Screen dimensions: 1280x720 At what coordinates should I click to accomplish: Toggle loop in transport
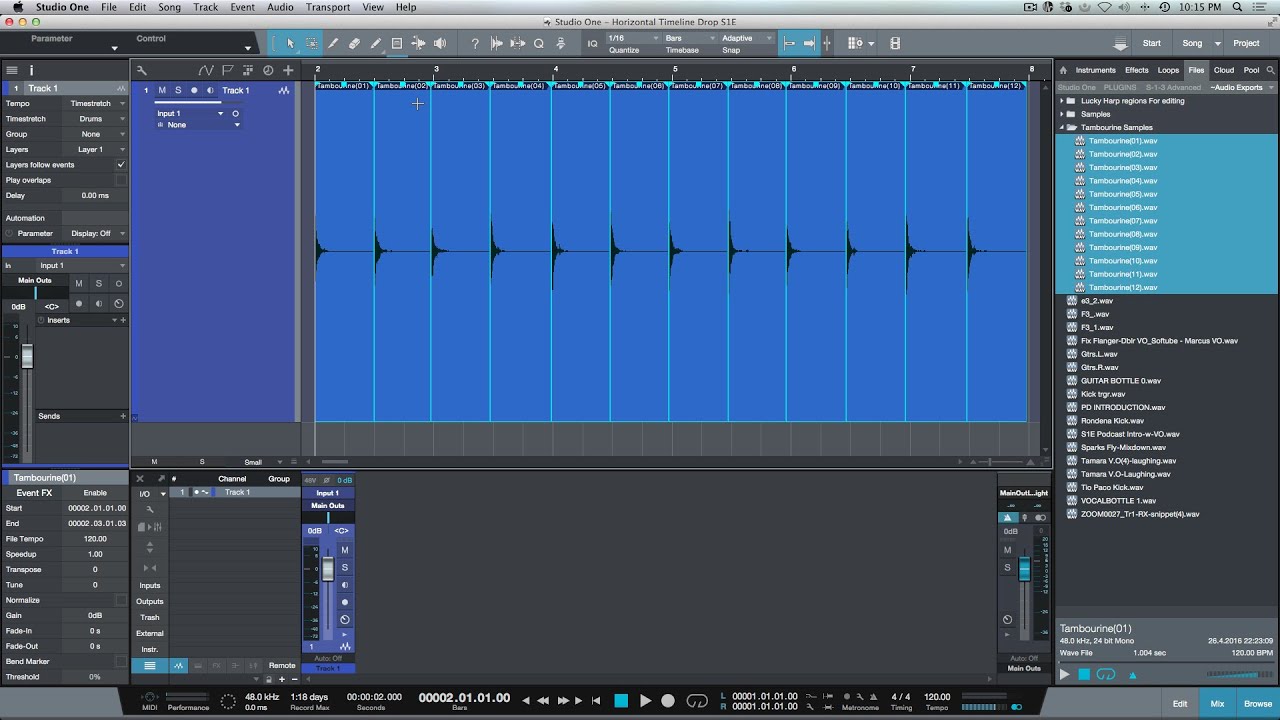697,701
